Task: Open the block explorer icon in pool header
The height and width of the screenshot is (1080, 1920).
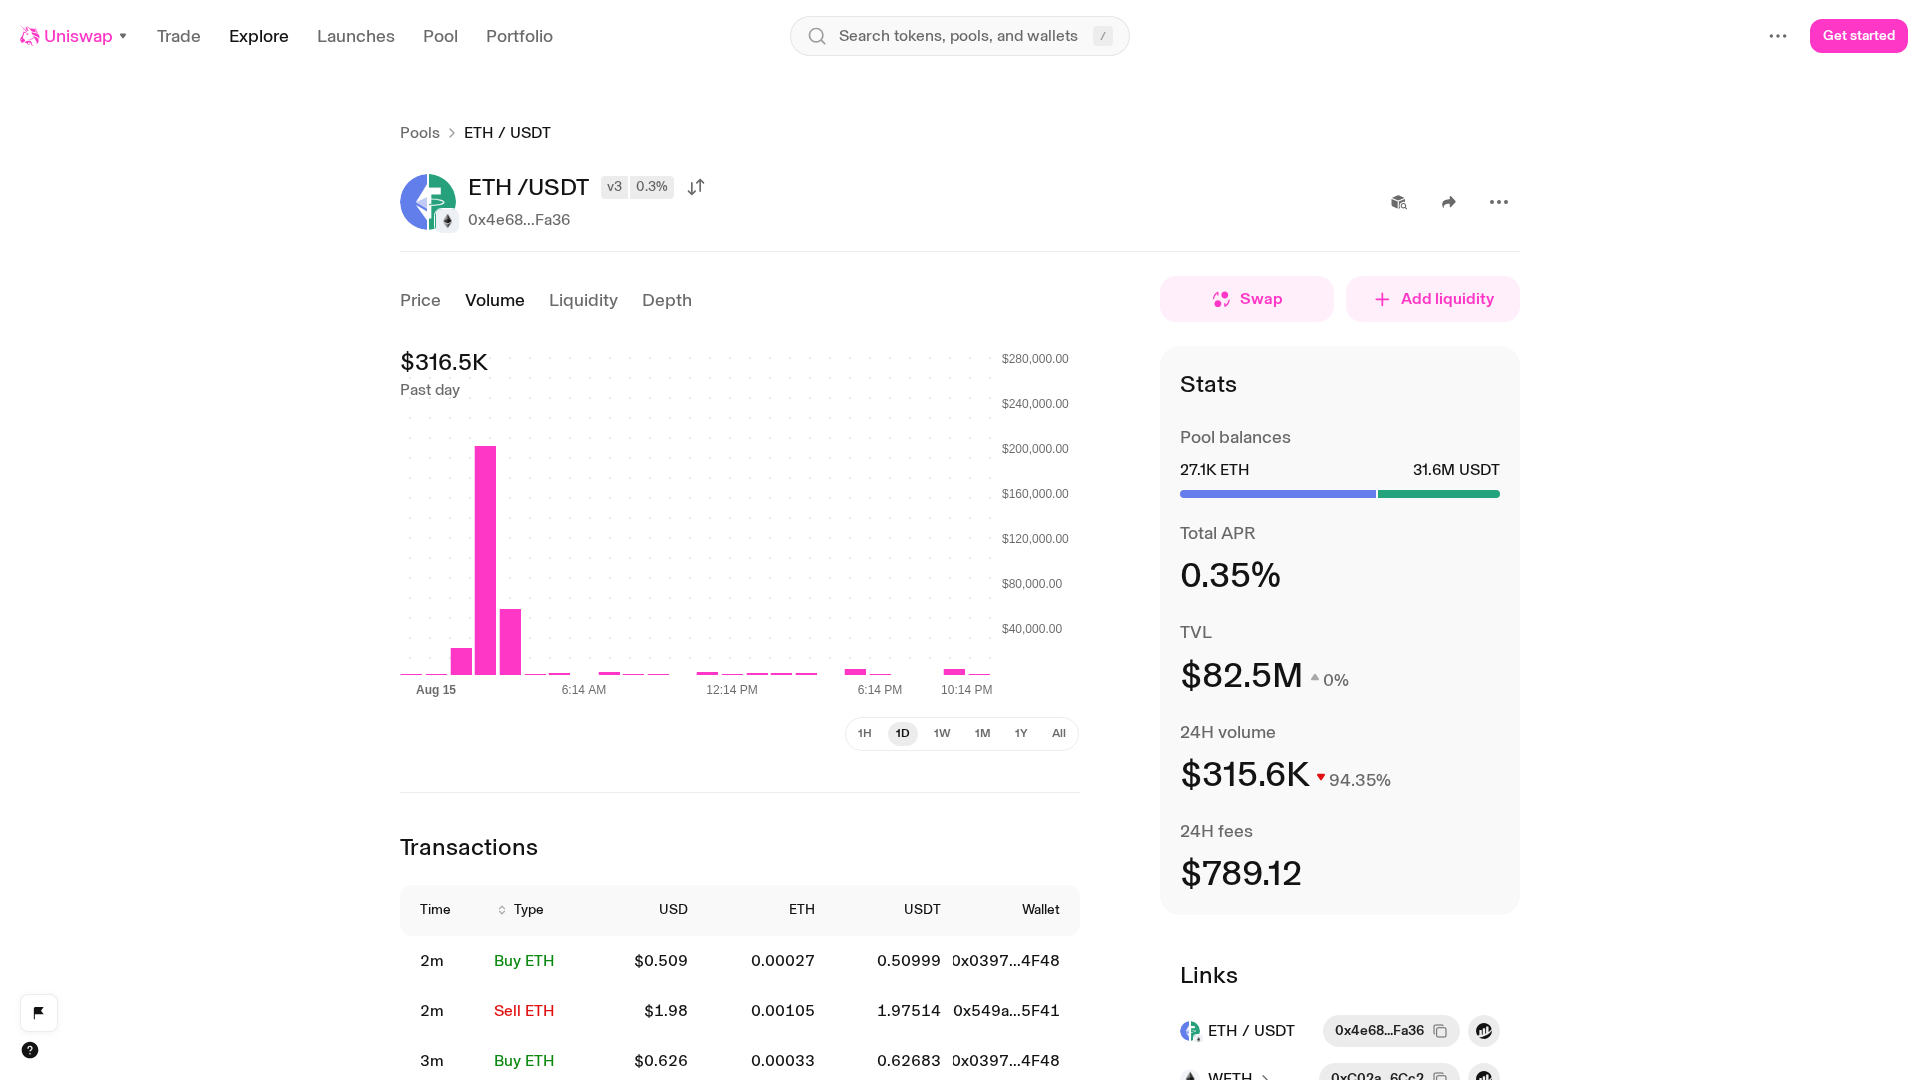Action: tap(1399, 202)
